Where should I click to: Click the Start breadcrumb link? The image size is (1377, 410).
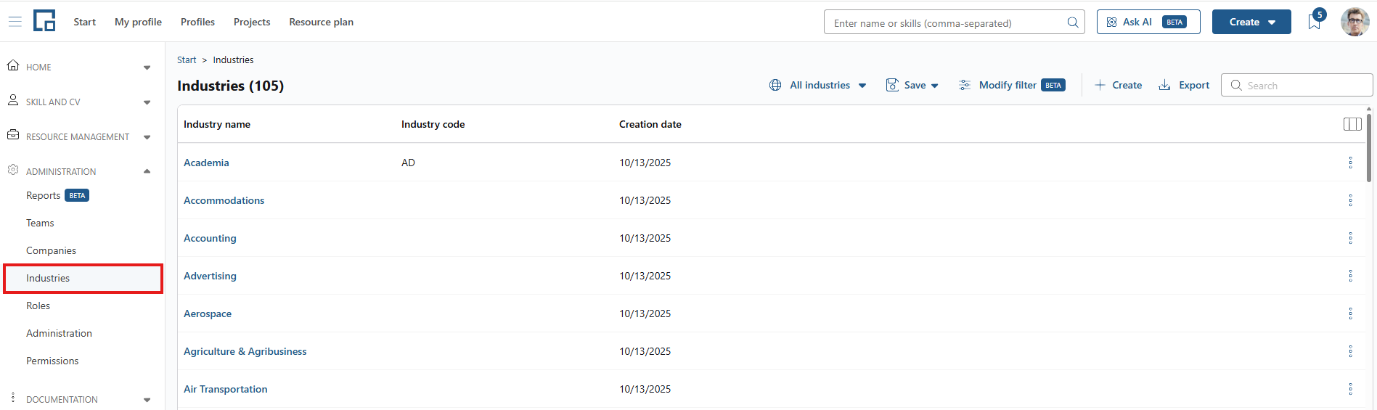pos(186,60)
